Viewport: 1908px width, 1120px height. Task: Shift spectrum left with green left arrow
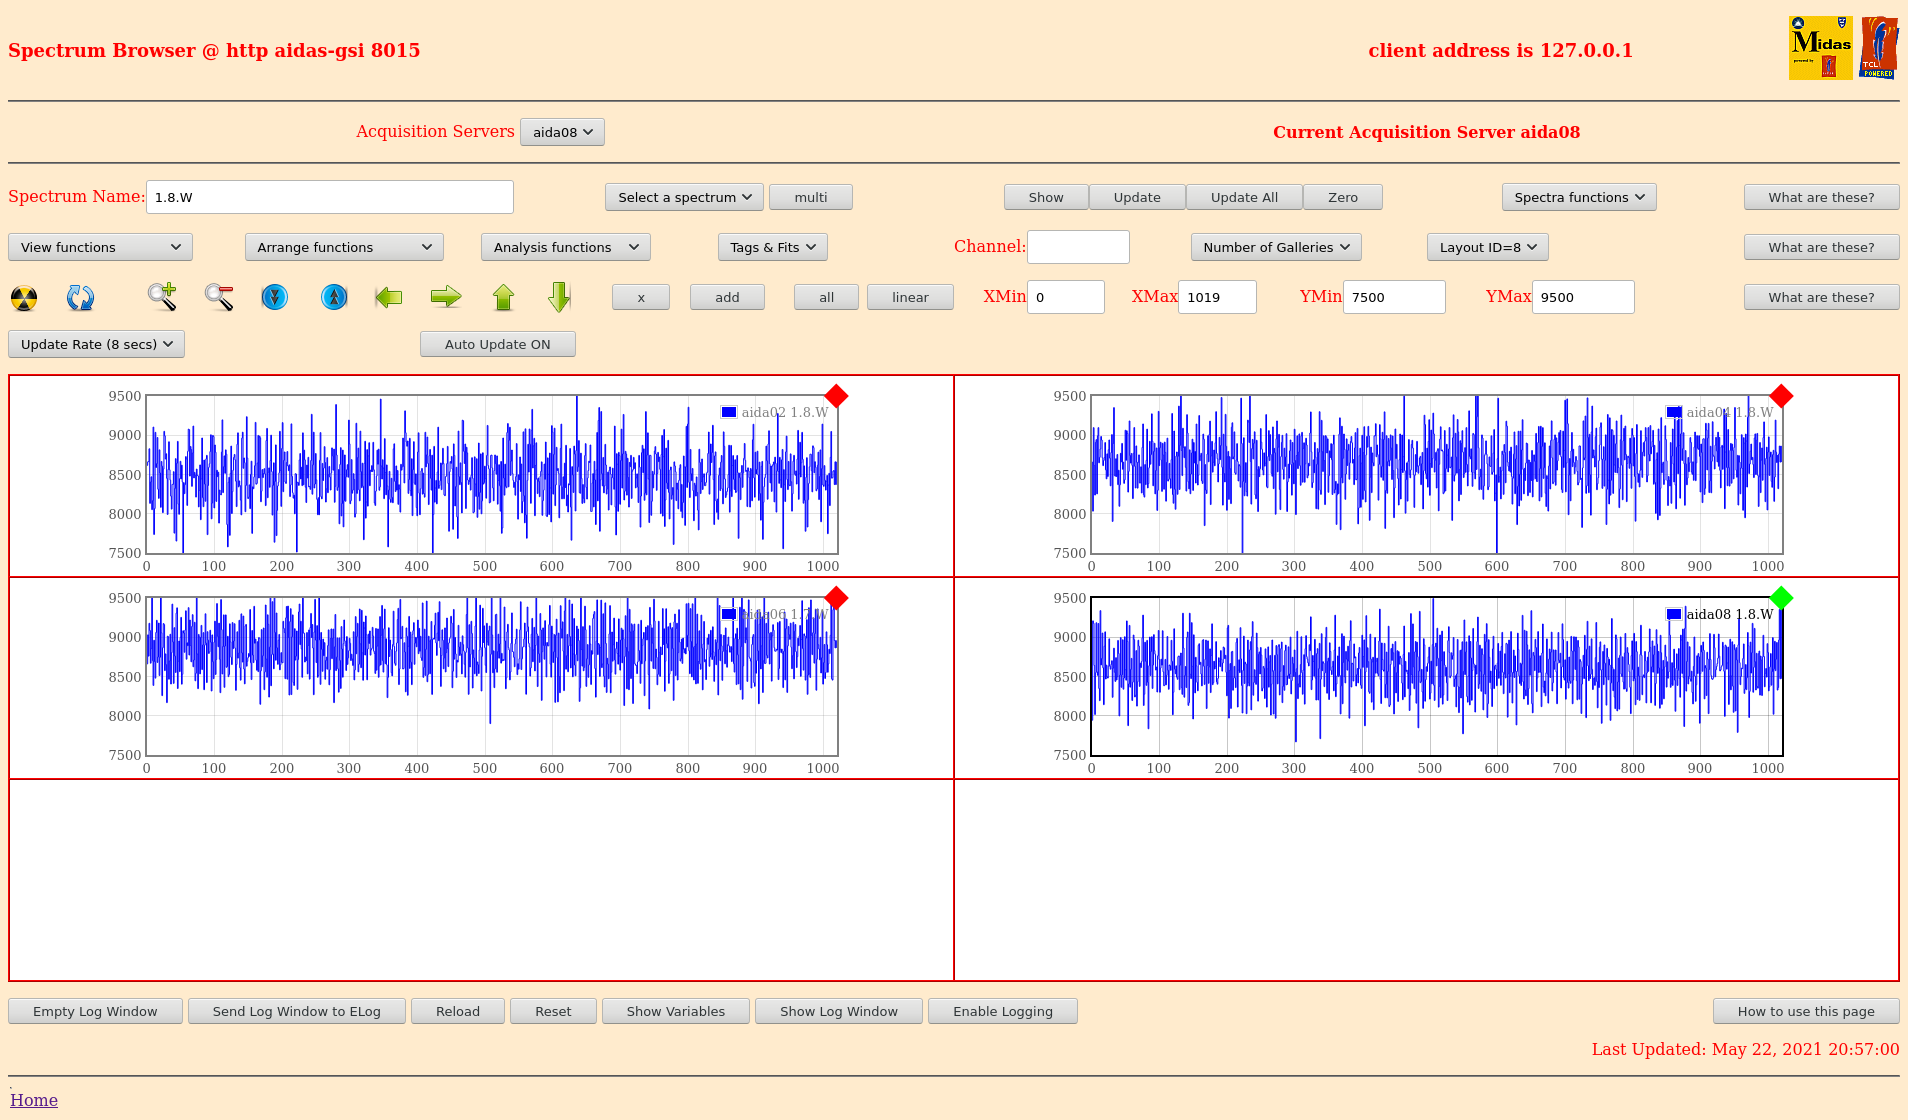389,297
